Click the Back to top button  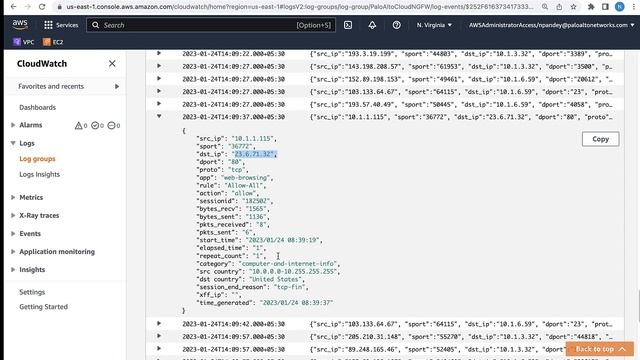click(600, 349)
